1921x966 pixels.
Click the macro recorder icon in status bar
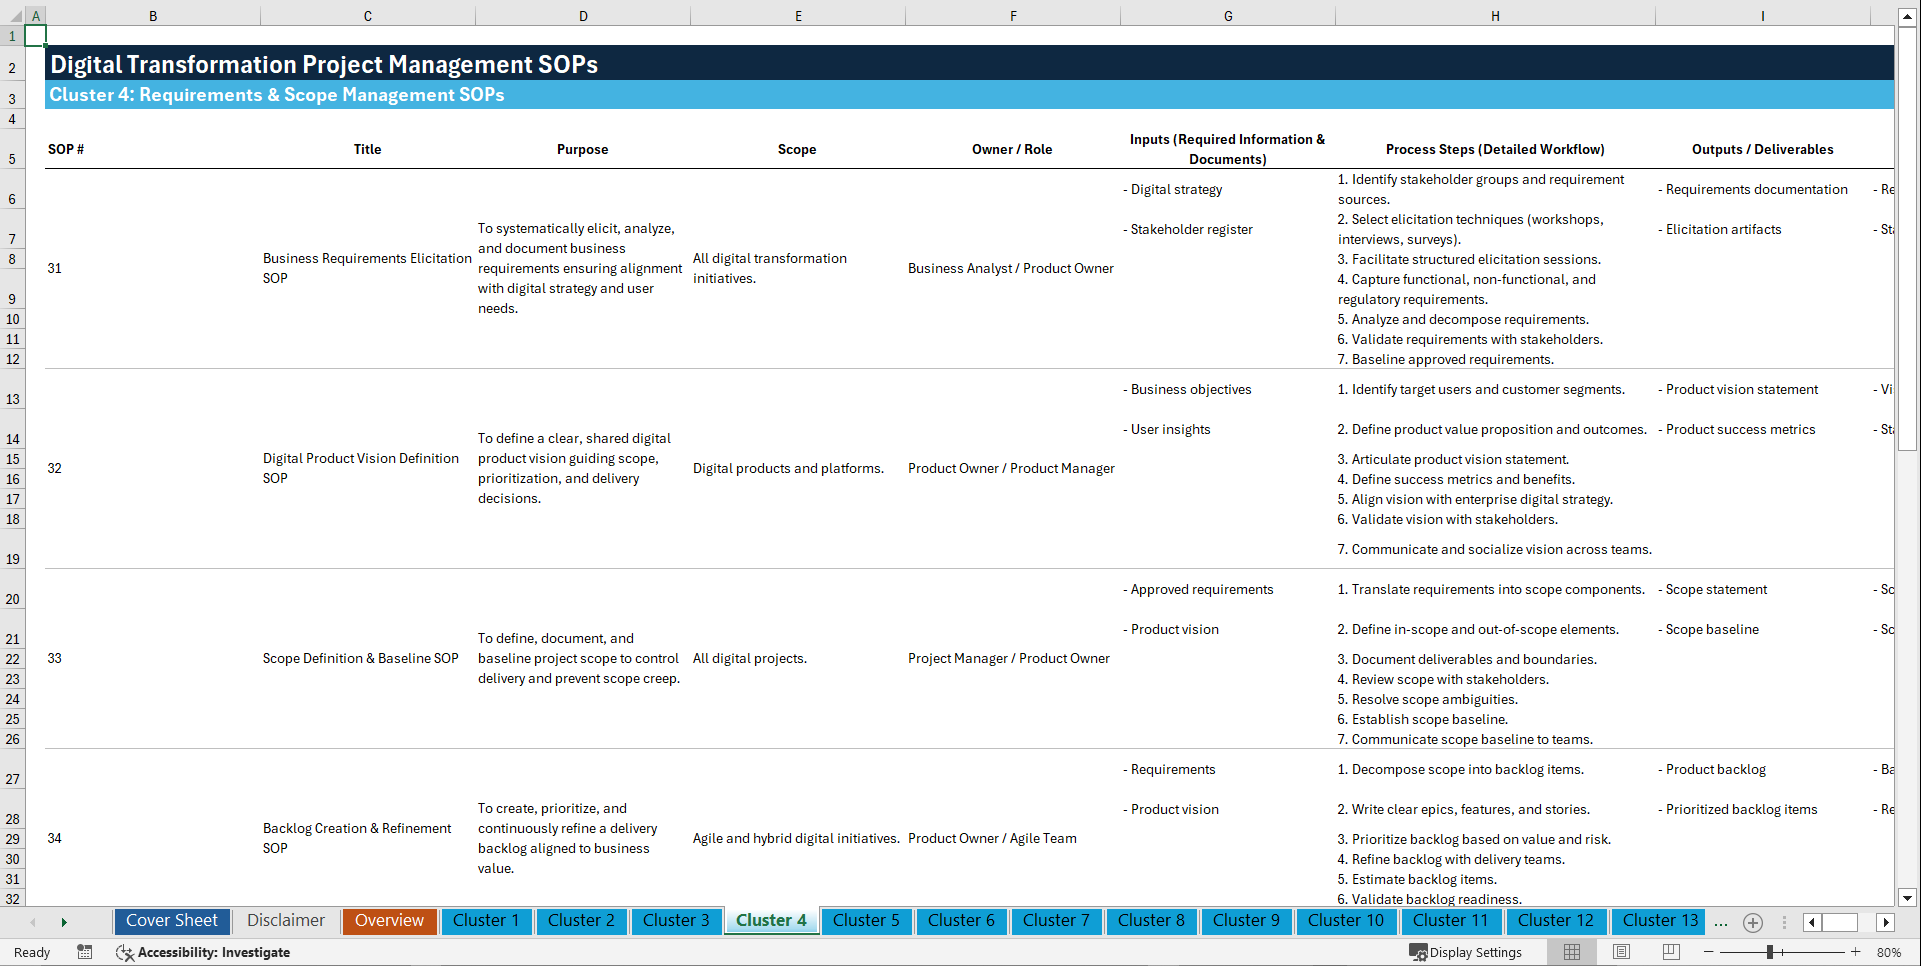85,952
